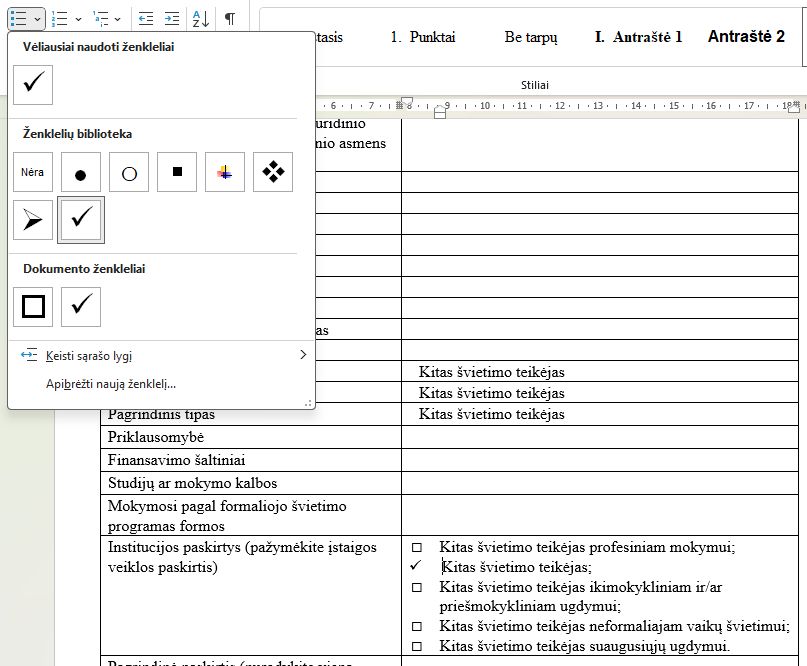Pick small solid square bullet in library
807x666 pixels.
[x=177, y=172]
